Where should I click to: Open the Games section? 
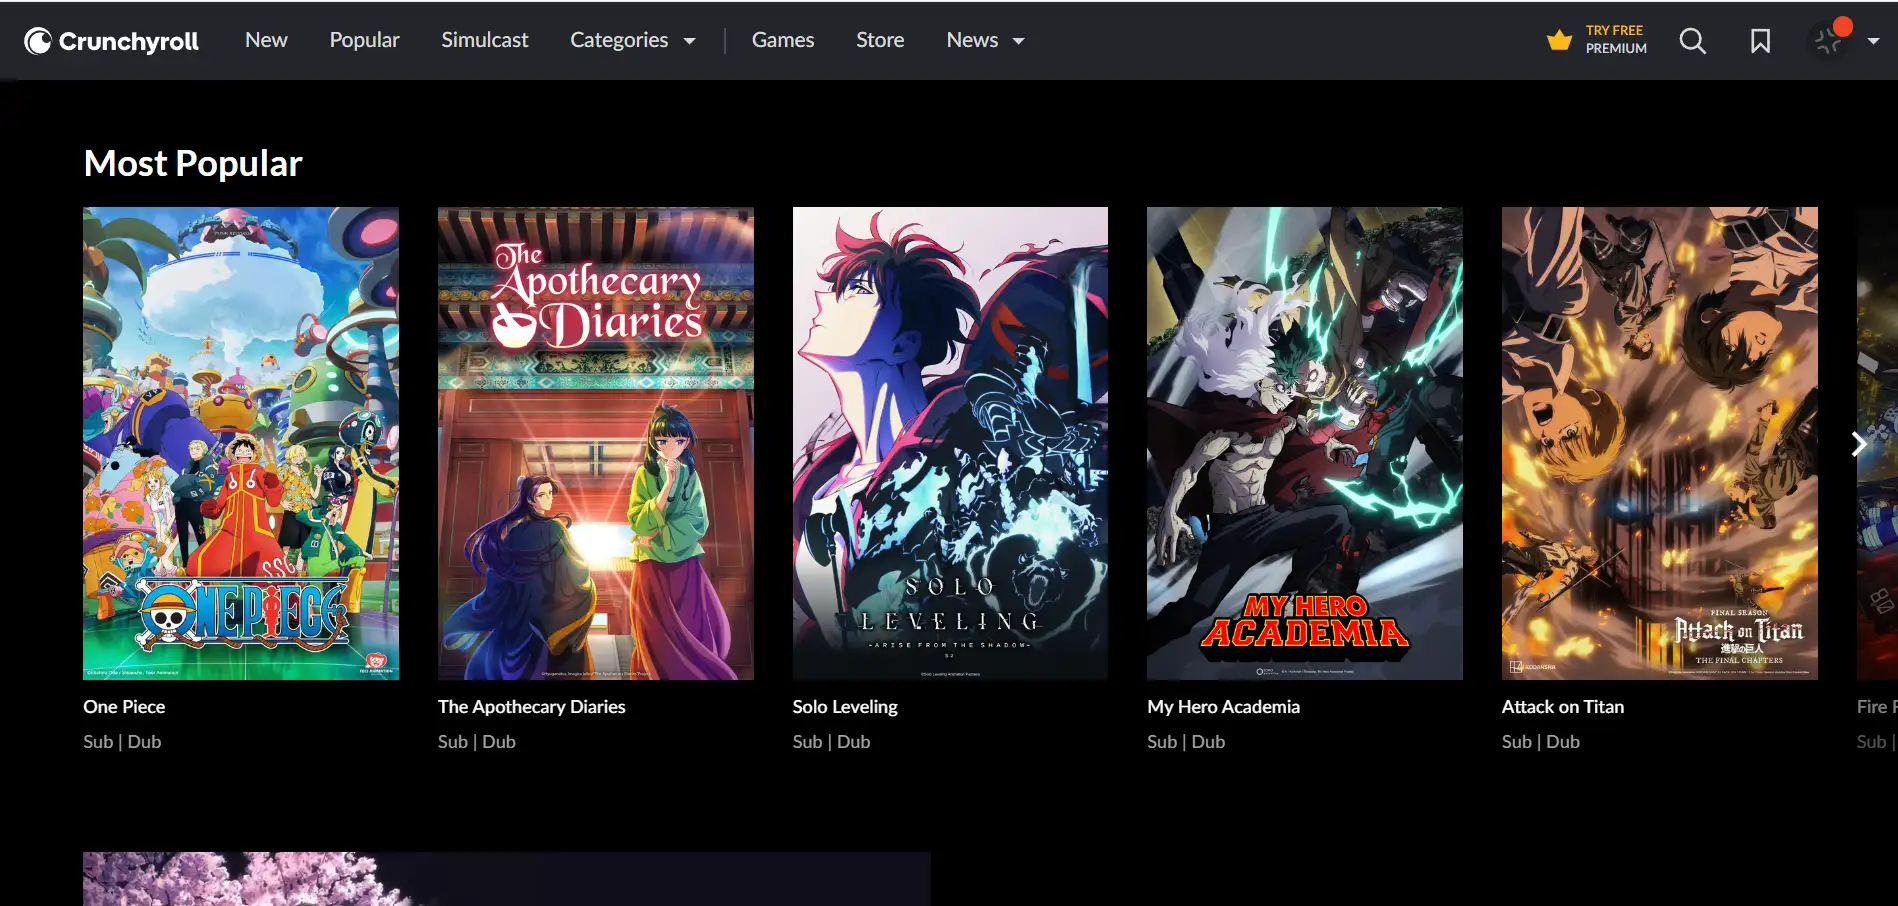[x=783, y=40]
